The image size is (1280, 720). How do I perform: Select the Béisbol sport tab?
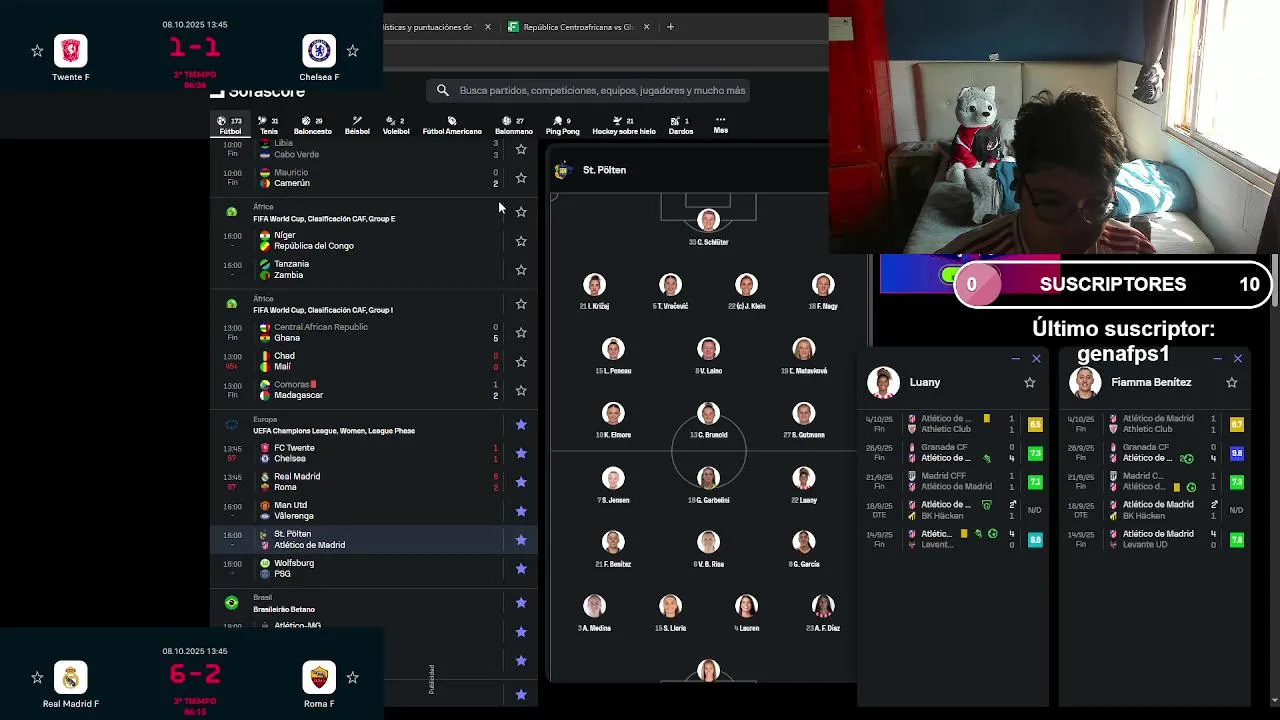[357, 125]
